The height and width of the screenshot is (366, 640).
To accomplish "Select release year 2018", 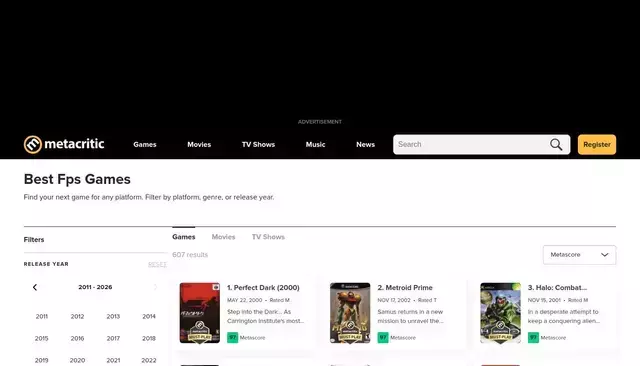I will pyautogui.click(x=149, y=338).
